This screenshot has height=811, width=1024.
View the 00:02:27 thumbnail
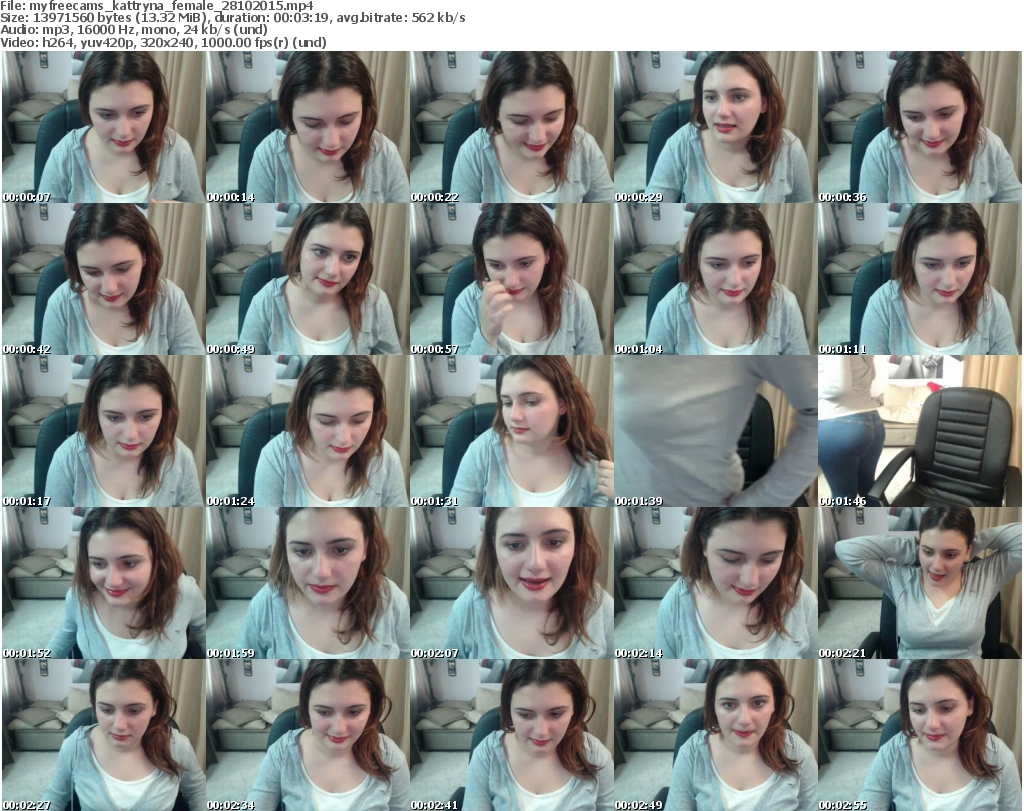(x=103, y=735)
